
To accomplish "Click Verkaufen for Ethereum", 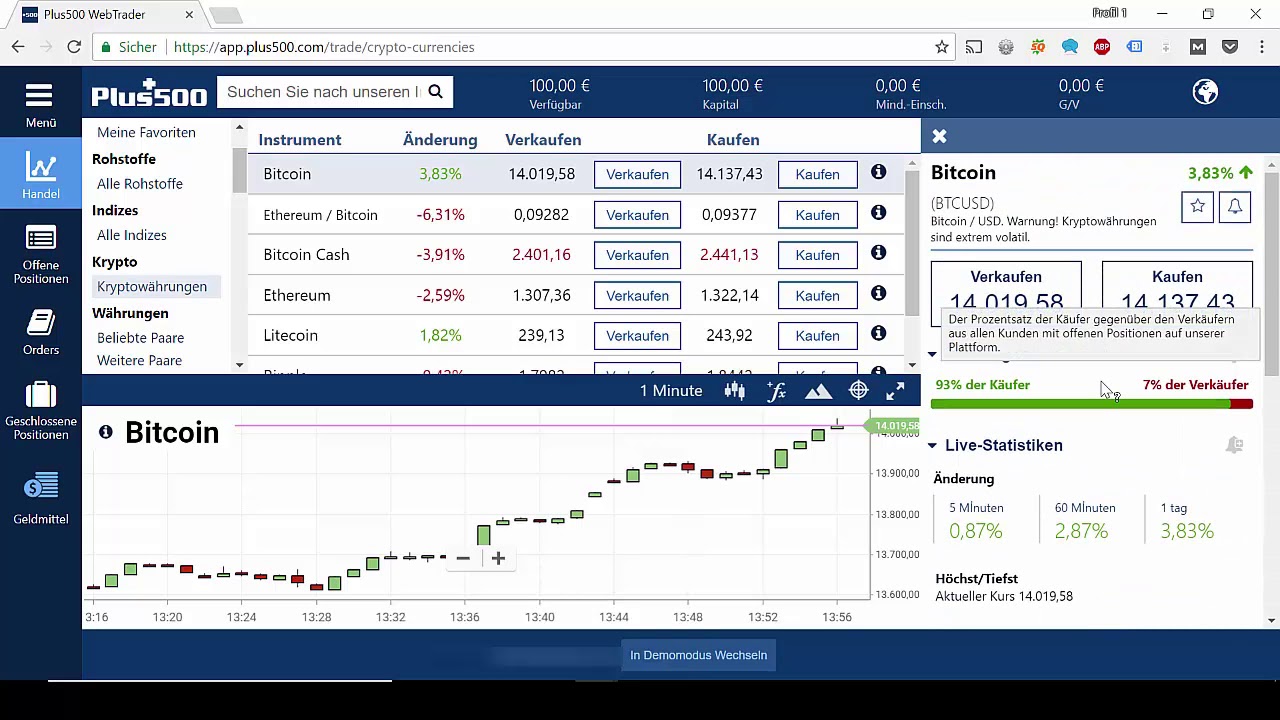I will pos(637,295).
